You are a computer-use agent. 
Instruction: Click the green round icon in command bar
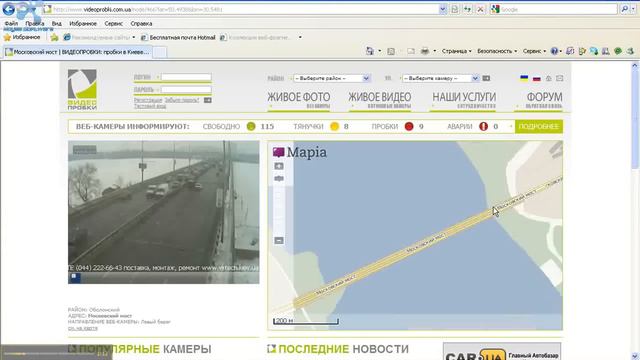(x=618, y=51)
